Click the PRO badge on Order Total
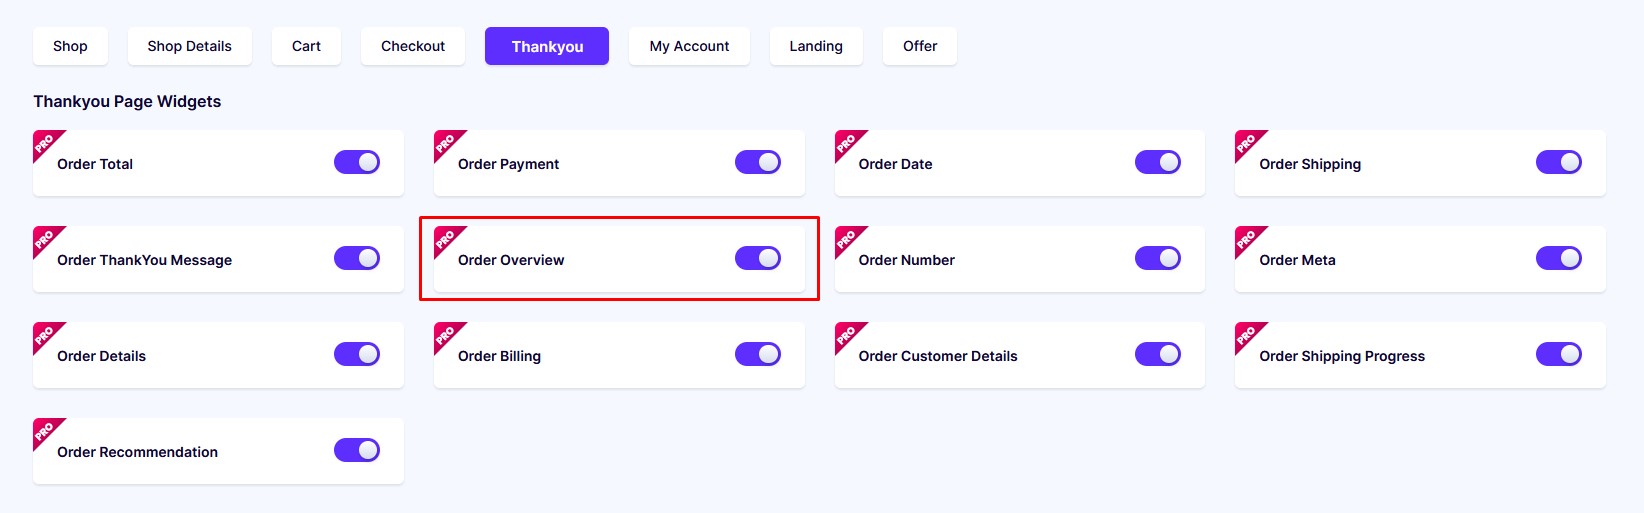The image size is (1644, 513). (x=46, y=143)
